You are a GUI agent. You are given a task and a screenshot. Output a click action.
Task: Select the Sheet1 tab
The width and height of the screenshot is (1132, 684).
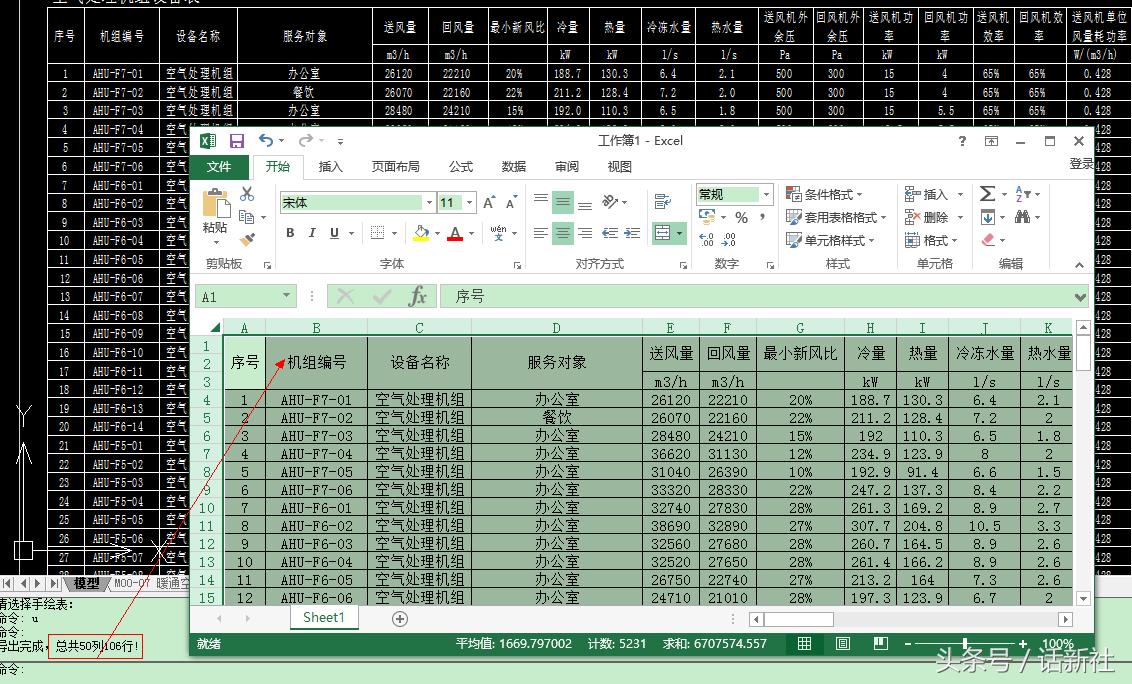tap(323, 618)
